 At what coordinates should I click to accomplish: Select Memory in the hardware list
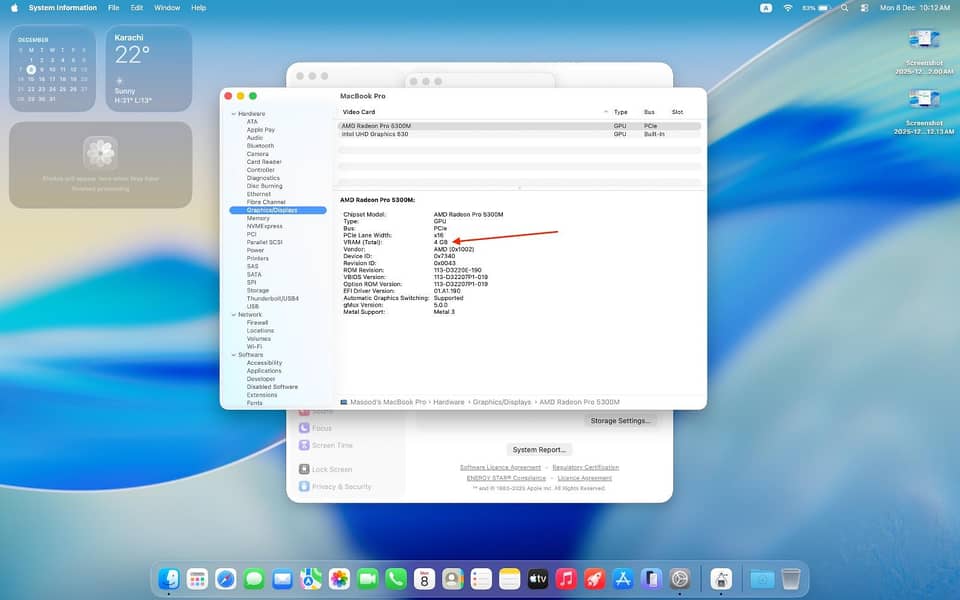click(x=258, y=218)
